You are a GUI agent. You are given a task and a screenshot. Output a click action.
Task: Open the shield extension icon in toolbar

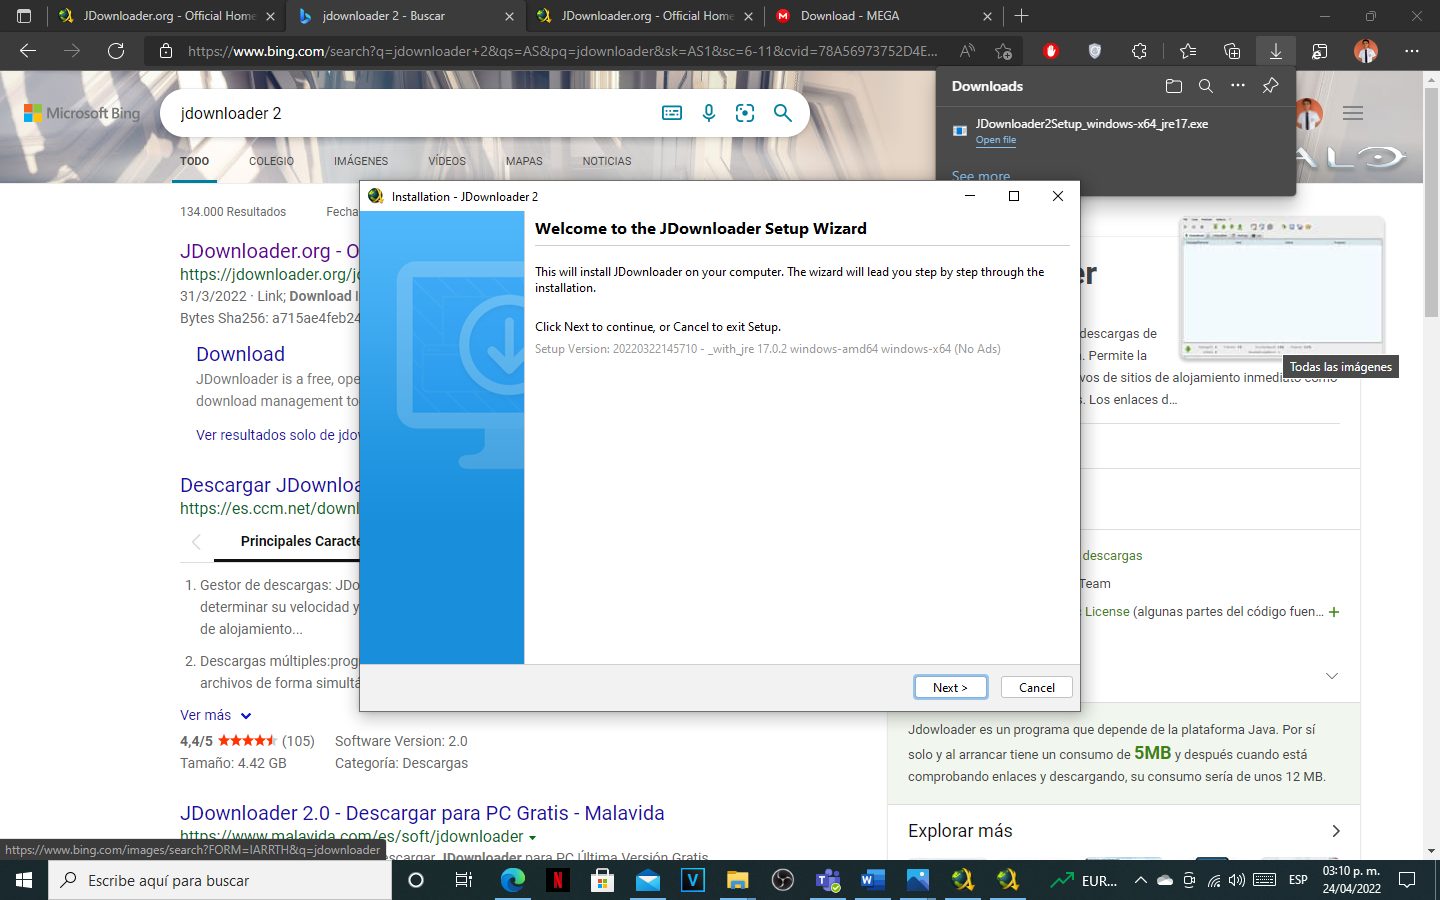1095,51
